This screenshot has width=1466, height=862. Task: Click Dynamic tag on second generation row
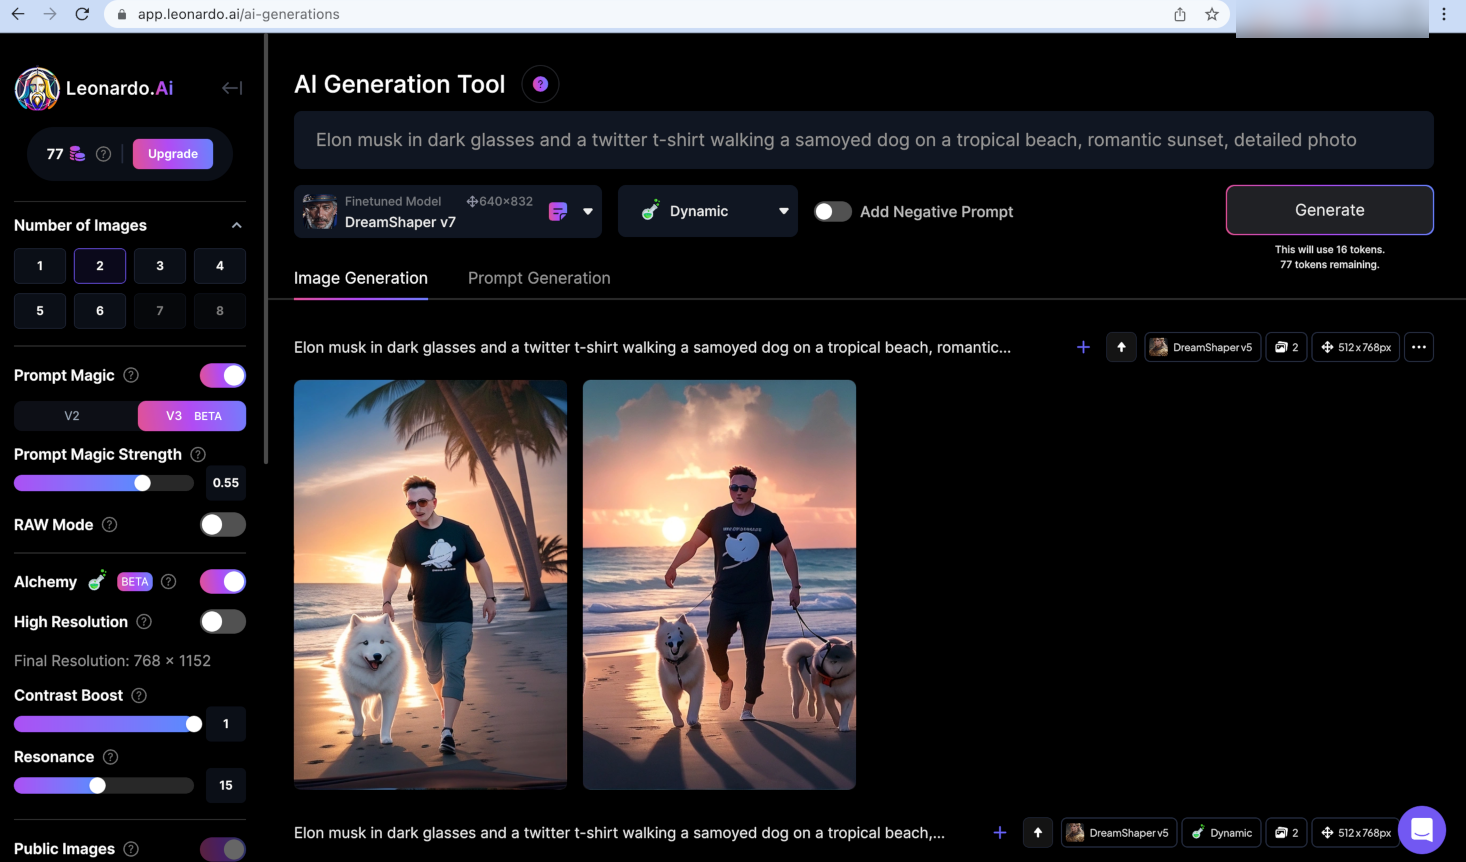[1222, 832]
